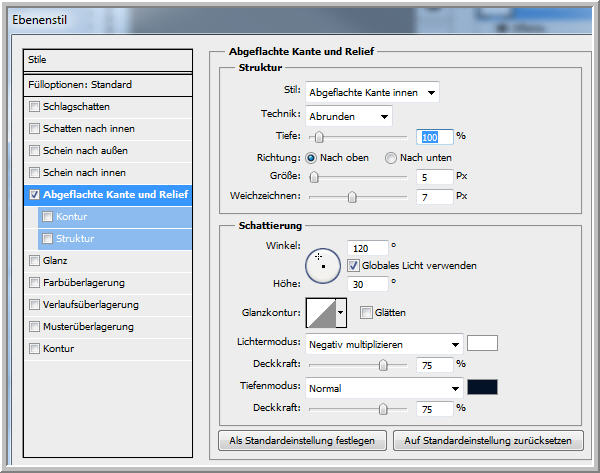Click the Tiefe percent input field
This screenshot has height=473, width=600.
435,137
